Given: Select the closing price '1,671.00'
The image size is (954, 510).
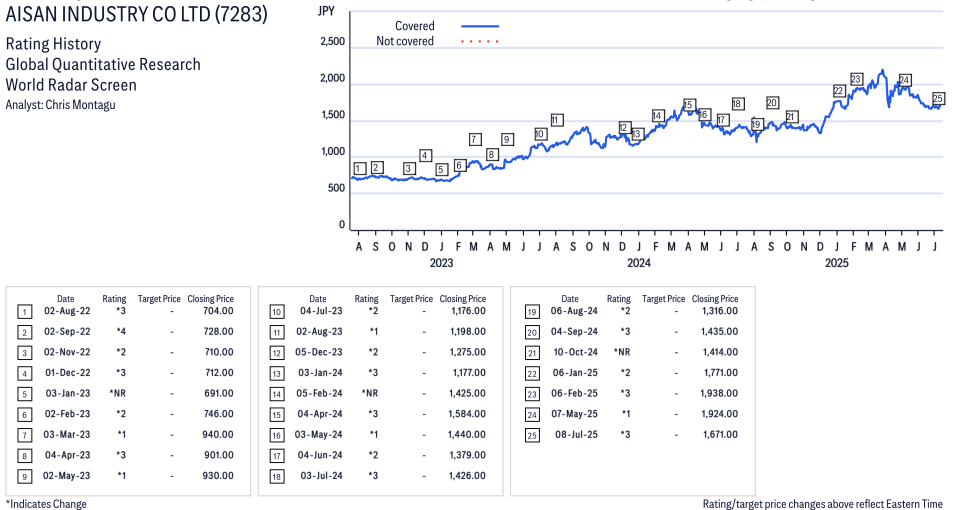Looking at the screenshot, I should point(721,435).
